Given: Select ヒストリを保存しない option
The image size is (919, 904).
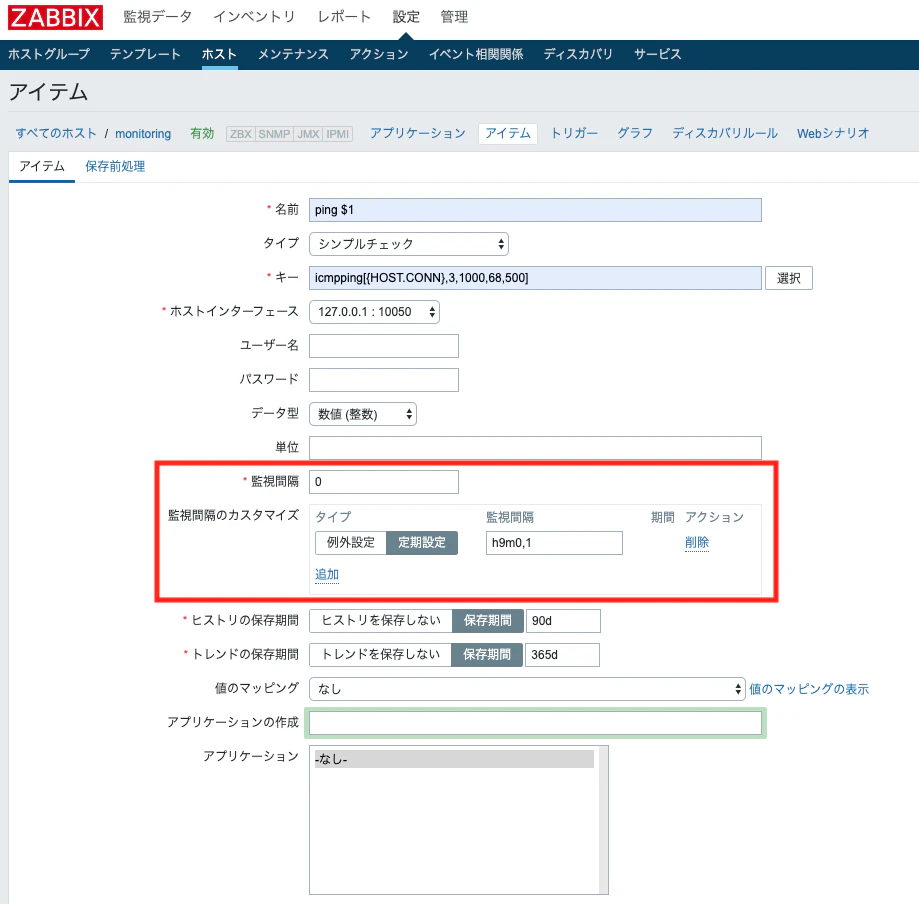Looking at the screenshot, I should (x=381, y=621).
